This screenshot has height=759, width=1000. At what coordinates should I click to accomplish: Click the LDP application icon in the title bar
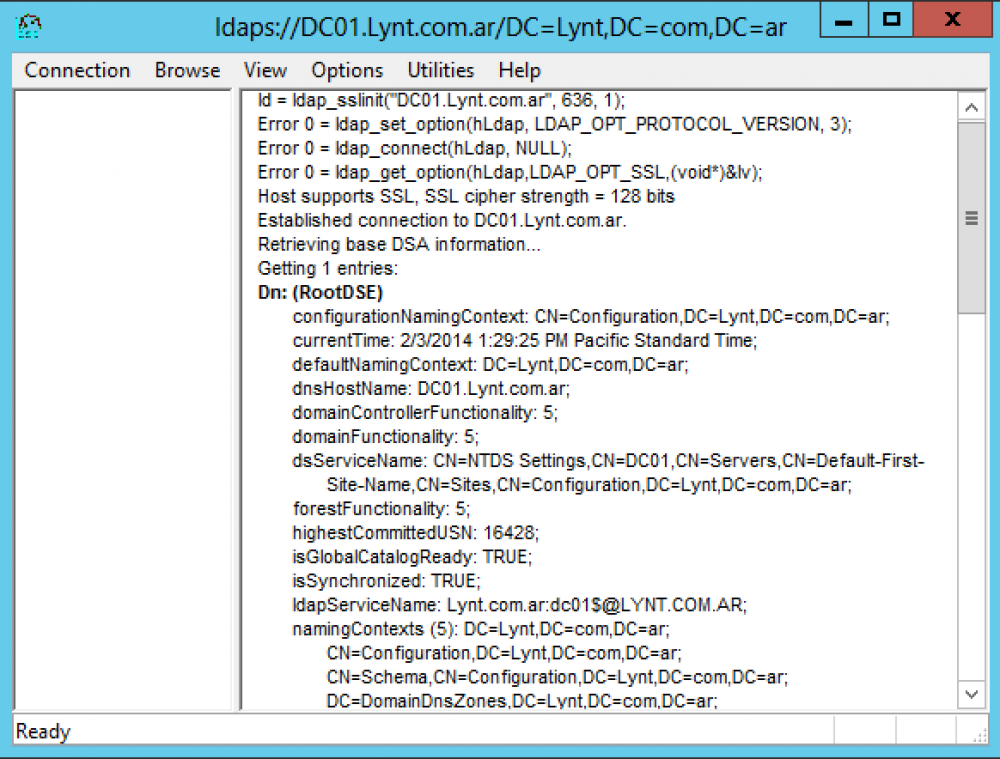[29, 24]
